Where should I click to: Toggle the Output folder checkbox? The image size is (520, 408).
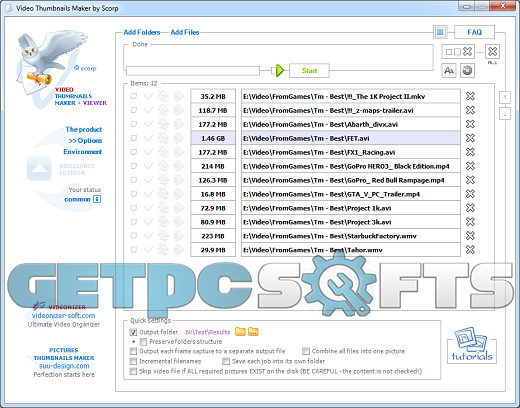[x=133, y=332]
